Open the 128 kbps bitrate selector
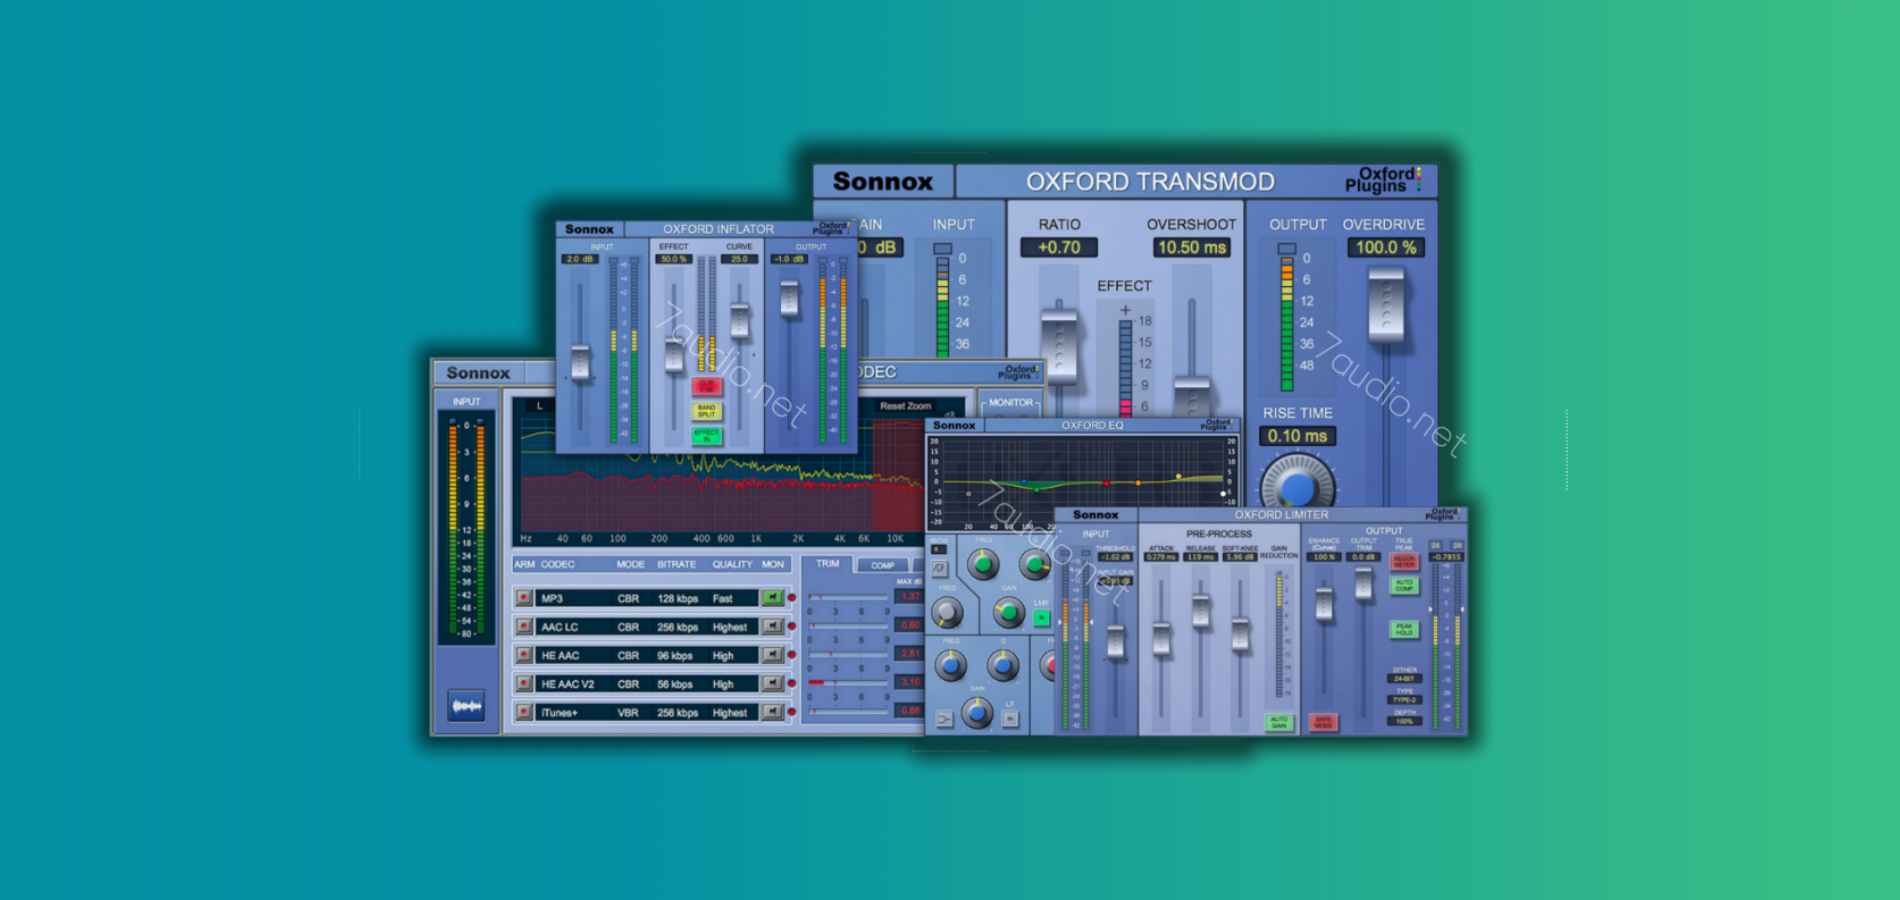The height and width of the screenshot is (900, 1900). tap(678, 598)
